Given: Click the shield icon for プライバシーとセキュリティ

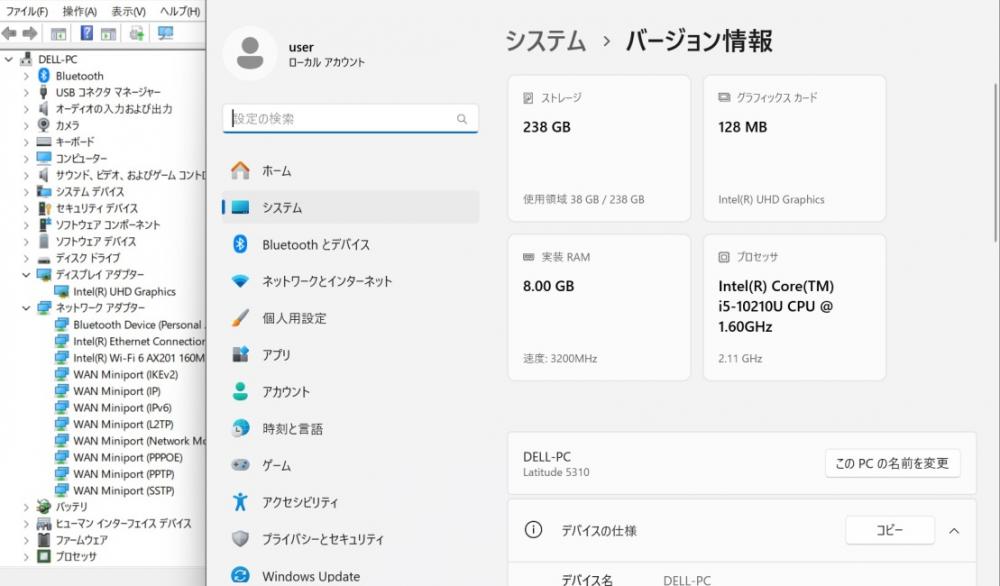Looking at the screenshot, I should (x=240, y=539).
